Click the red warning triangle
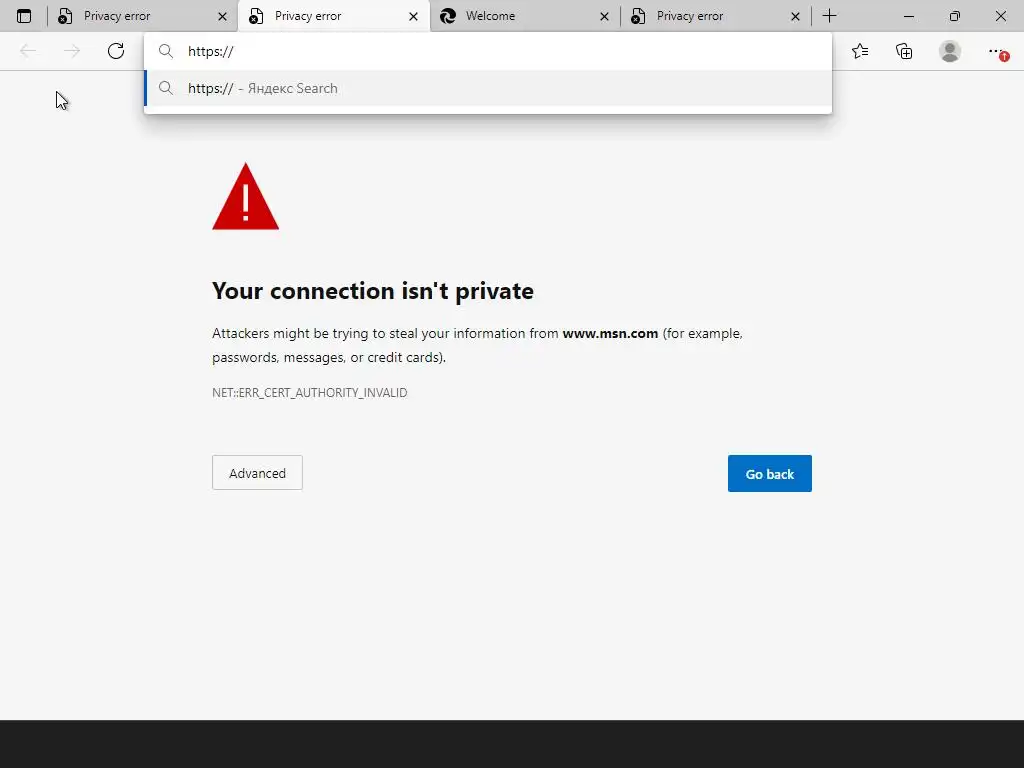 pyautogui.click(x=245, y=198)
